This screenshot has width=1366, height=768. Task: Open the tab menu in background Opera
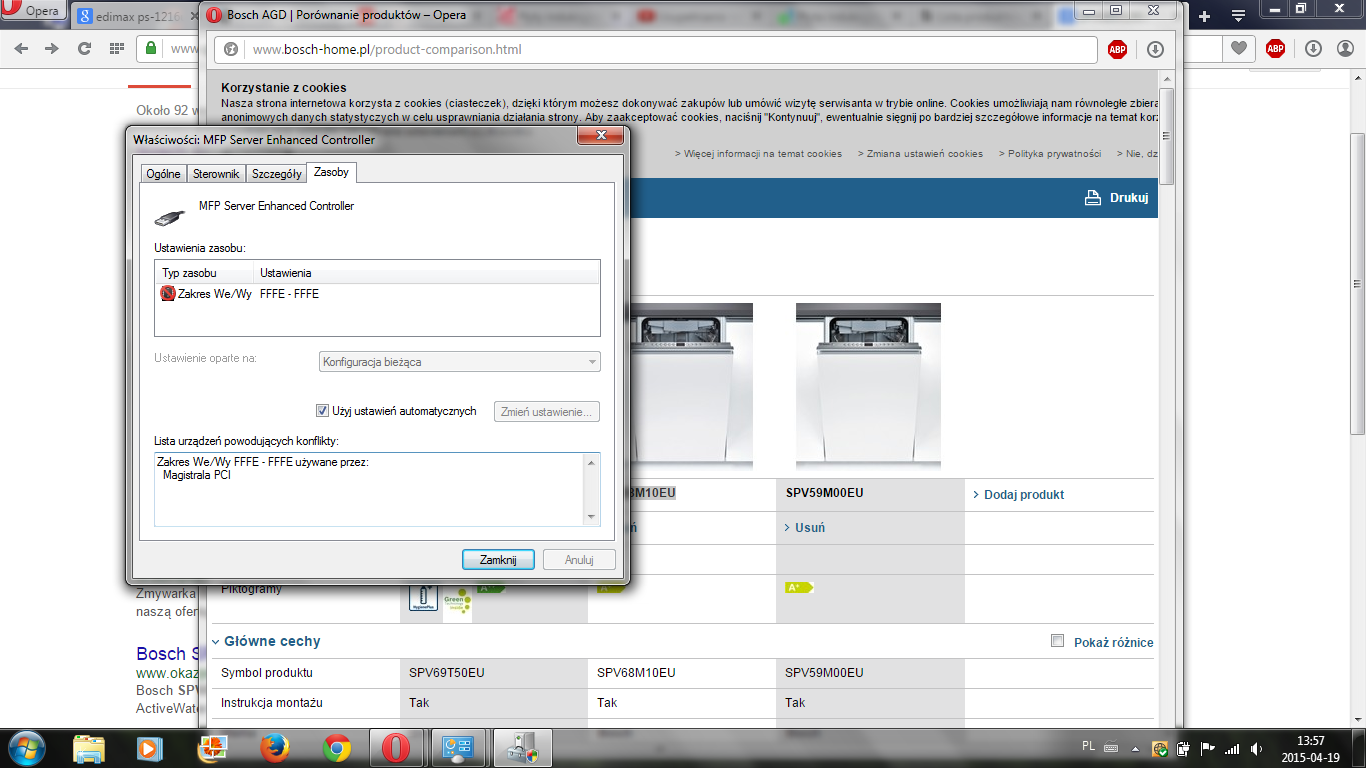1238,16
